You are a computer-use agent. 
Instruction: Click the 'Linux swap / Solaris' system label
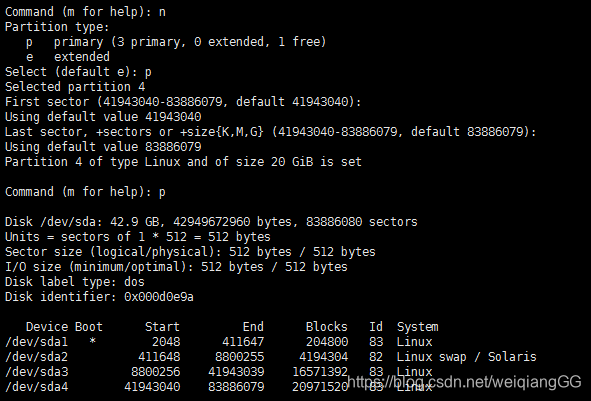[466, 357]
